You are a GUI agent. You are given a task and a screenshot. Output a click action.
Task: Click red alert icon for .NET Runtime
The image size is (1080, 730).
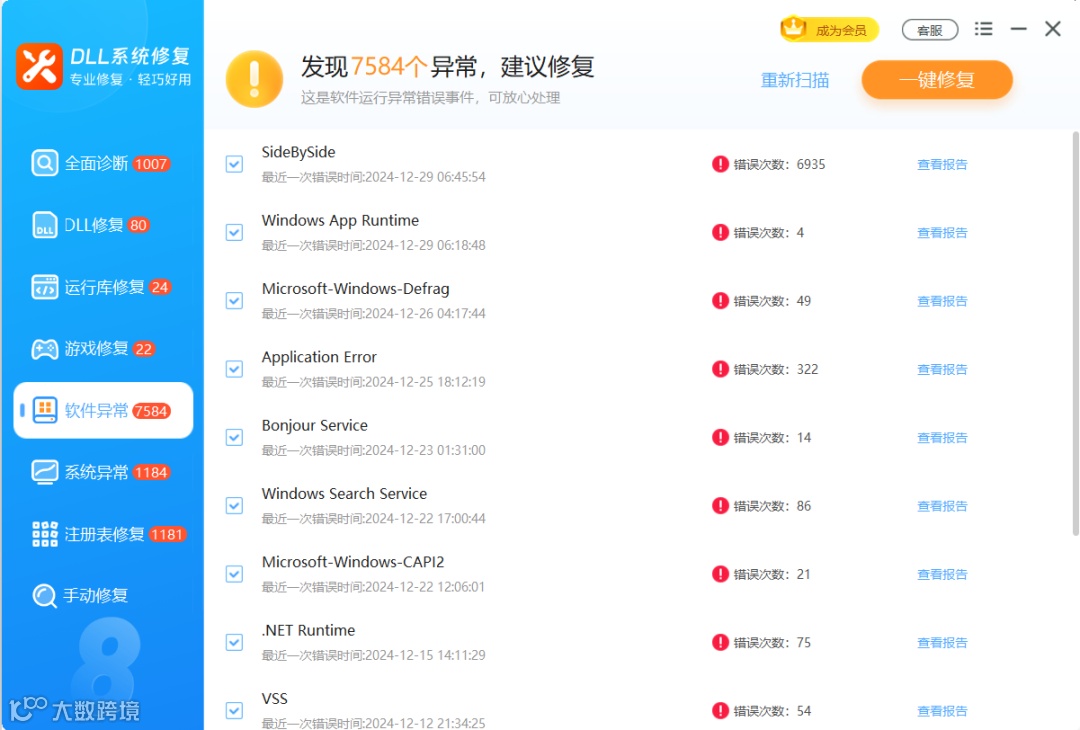720,643
